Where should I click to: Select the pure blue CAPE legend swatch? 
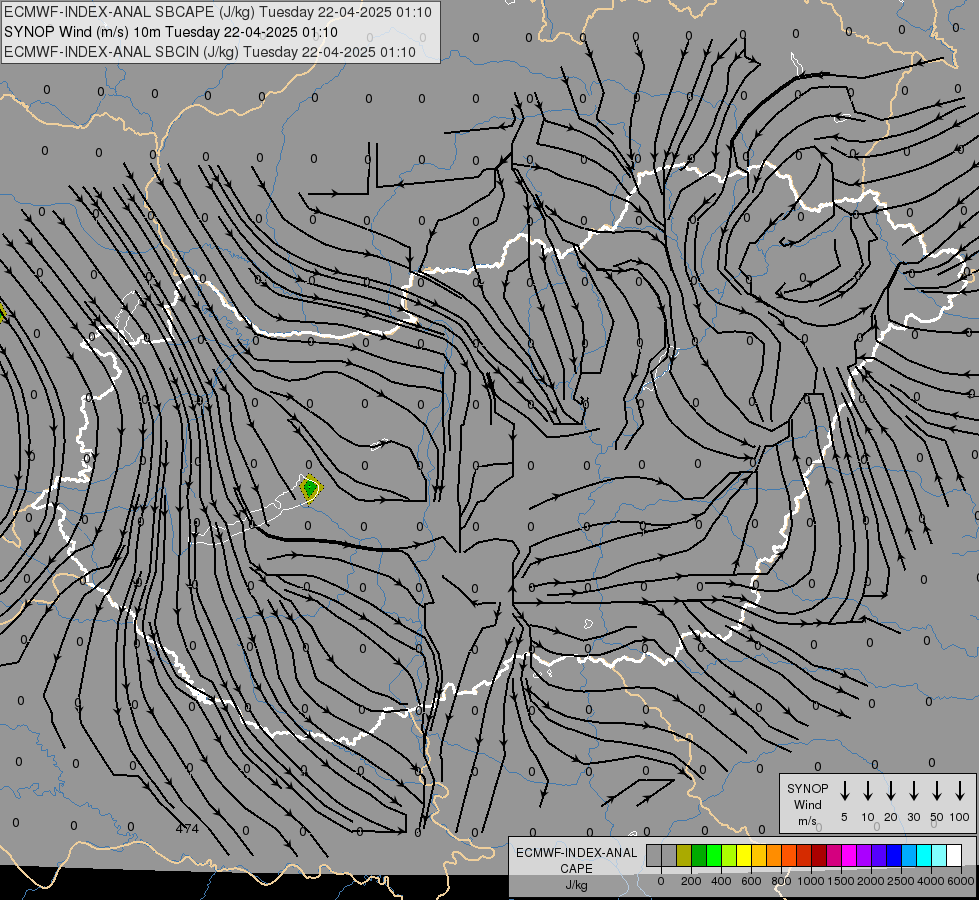coord(893,855)
